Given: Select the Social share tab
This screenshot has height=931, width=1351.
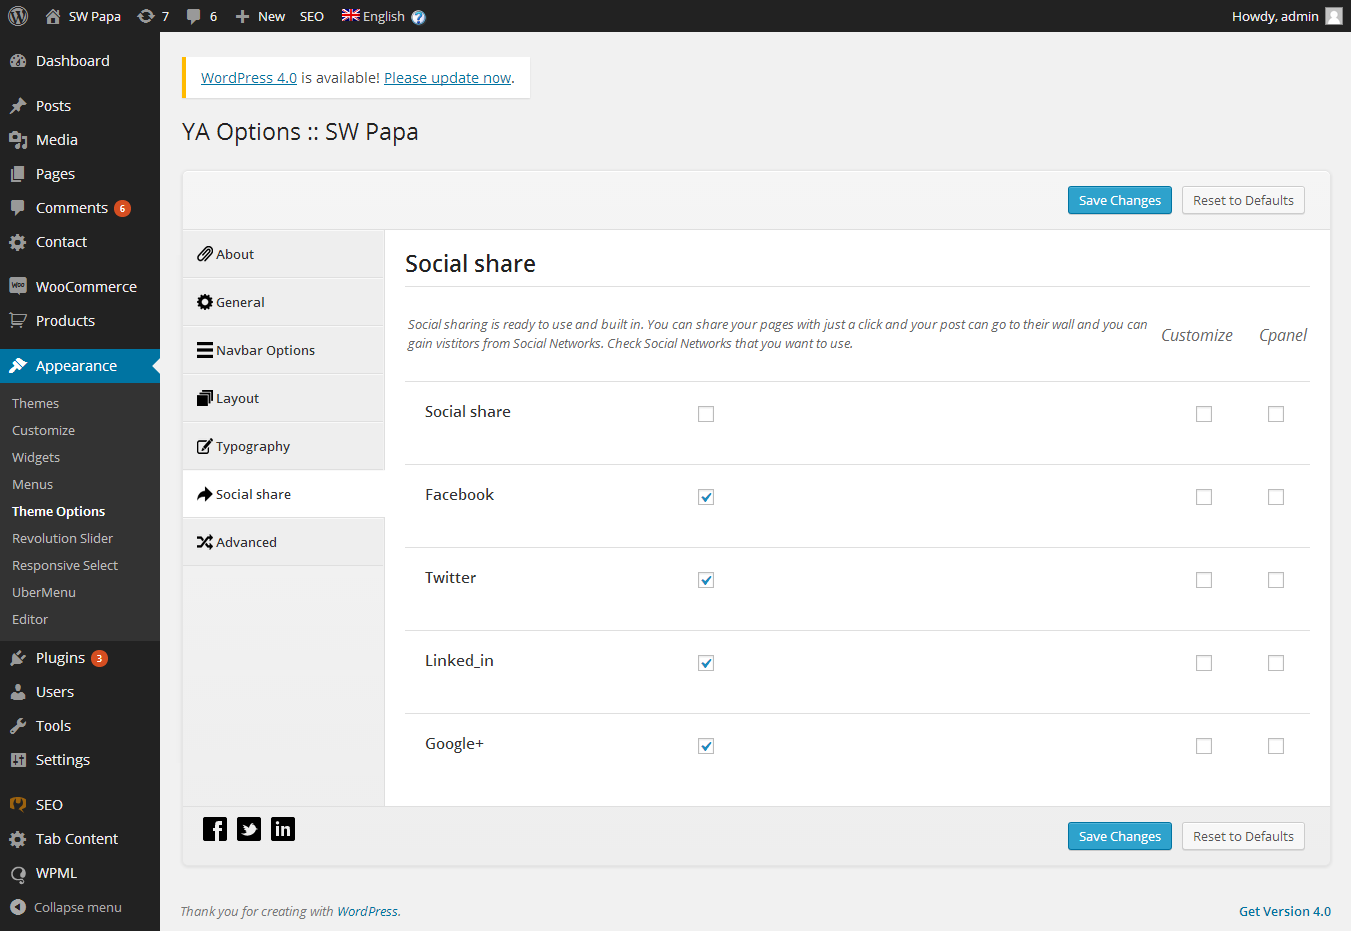Looking at the screenshot, I should pos(284,494).
